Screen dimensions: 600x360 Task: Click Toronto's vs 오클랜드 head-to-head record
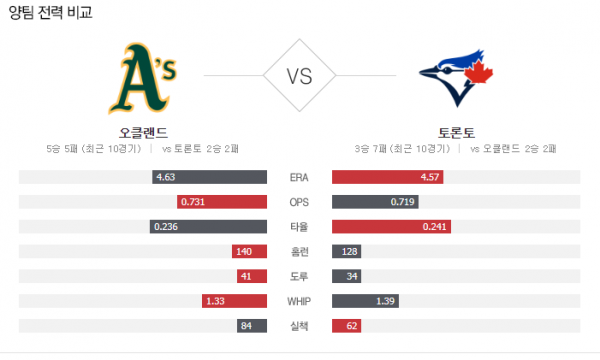(x=513, y=149)
